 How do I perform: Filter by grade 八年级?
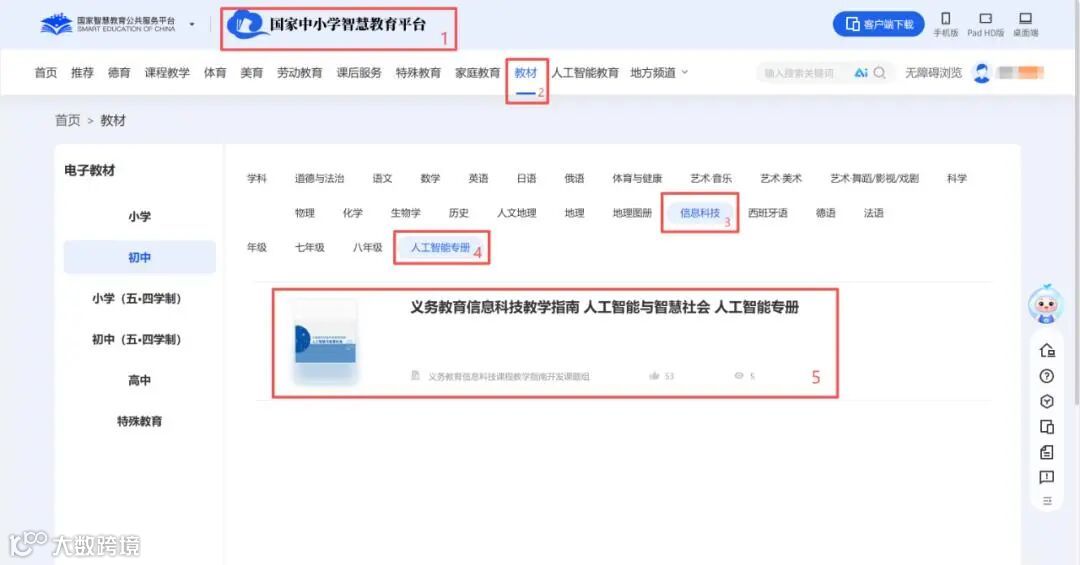pos(368,247)
